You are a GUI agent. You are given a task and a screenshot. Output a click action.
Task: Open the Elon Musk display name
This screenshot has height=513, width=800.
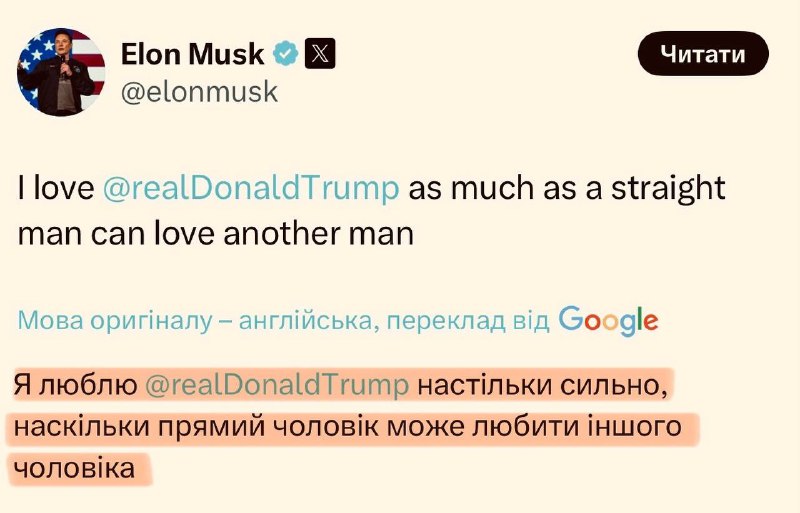192,54
